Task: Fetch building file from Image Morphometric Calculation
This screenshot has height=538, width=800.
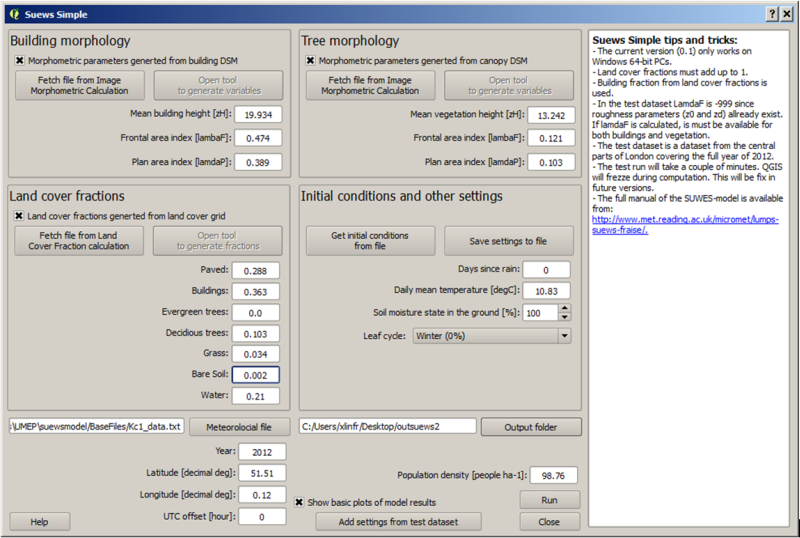Action: pyautogui.click(x=80, y=85)
